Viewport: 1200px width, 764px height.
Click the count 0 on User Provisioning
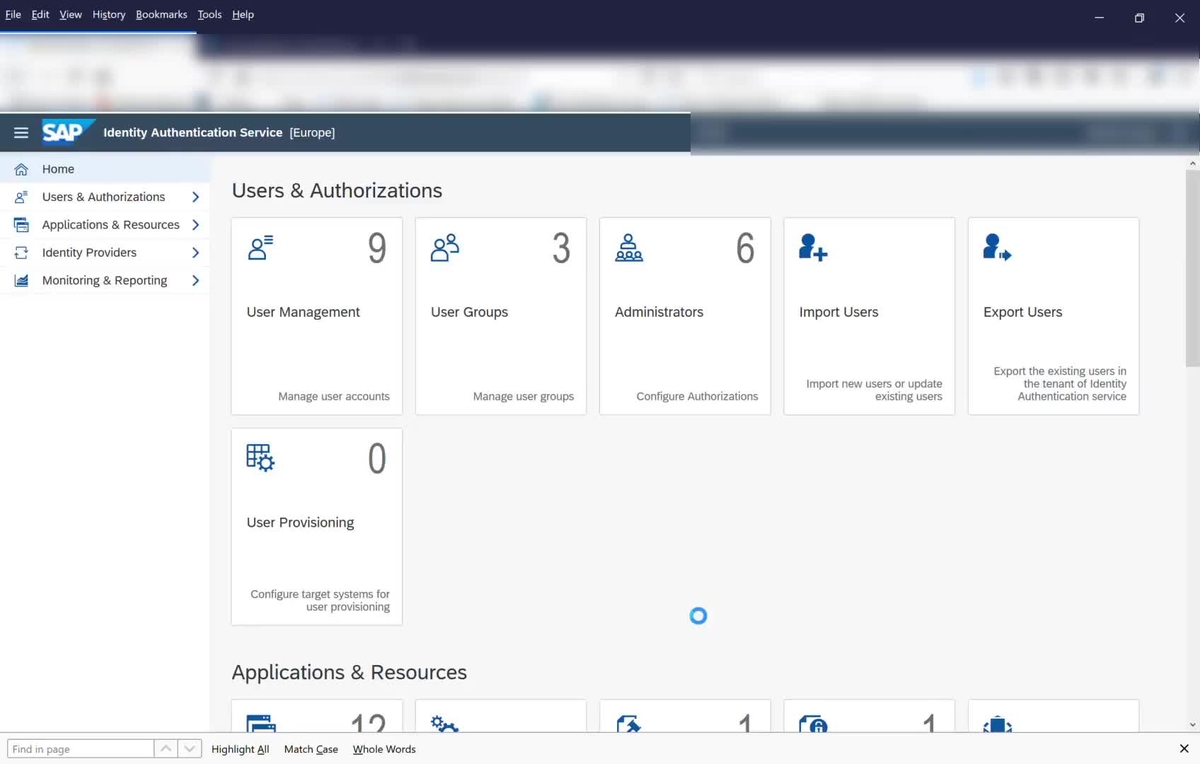pyautogui.click(x=377, y=458)
